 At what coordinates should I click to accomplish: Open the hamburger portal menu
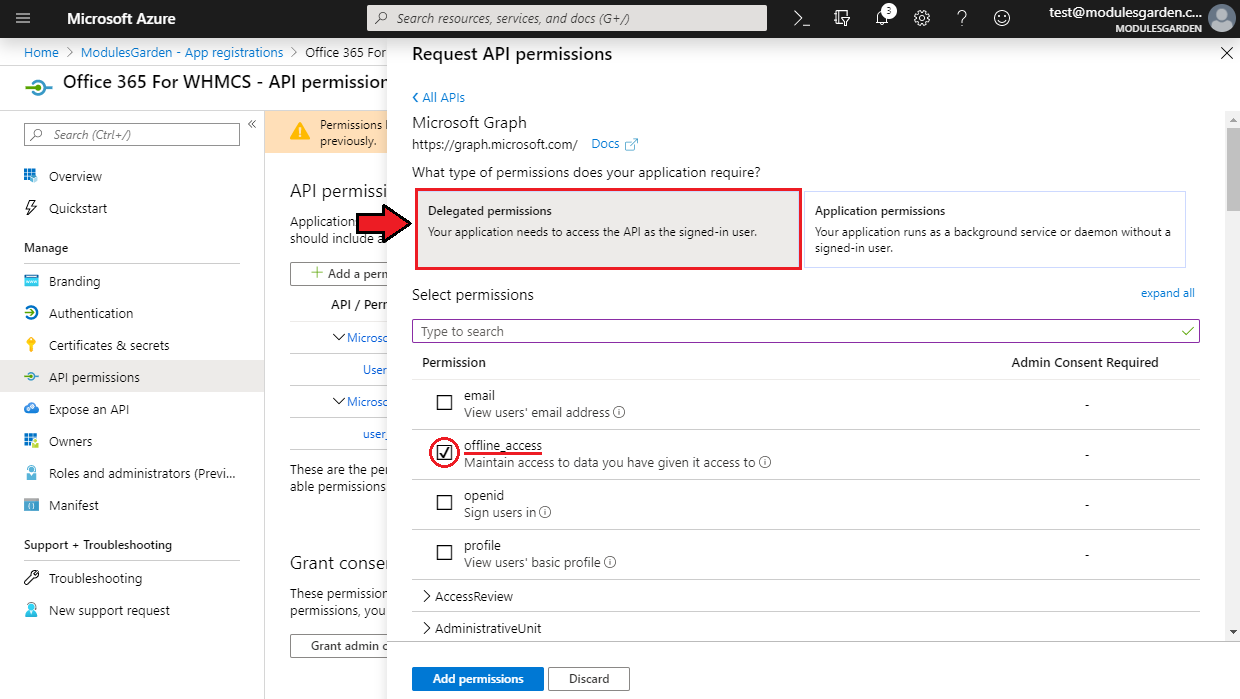click(x=23, y=18)
